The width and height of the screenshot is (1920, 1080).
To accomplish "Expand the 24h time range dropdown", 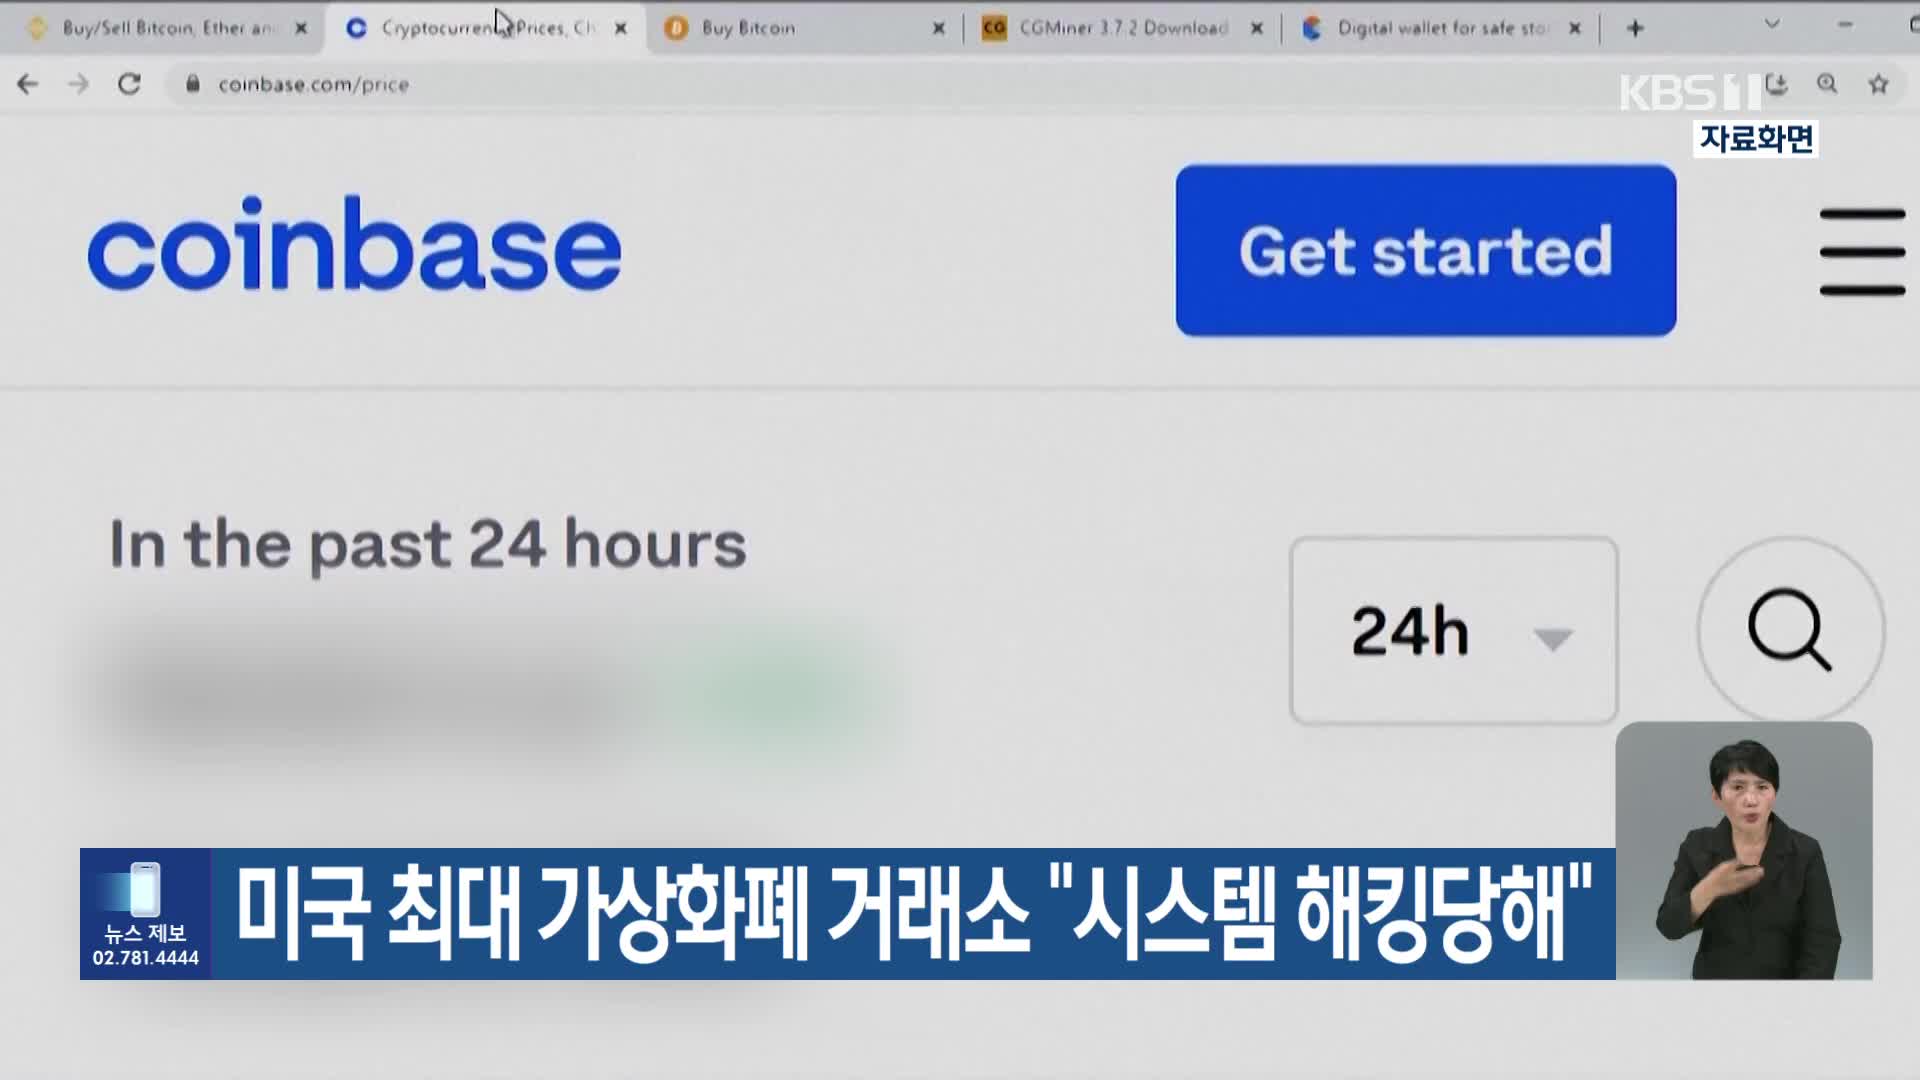I will (1454, 631).
